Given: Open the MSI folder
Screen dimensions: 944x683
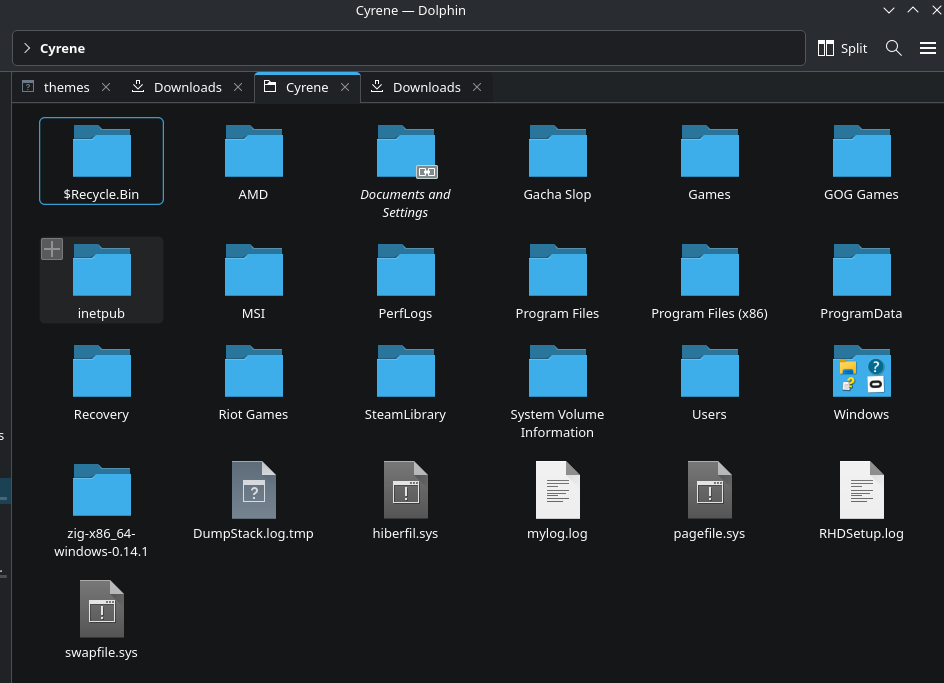Looking at the screenshot, I should point(253,270).
